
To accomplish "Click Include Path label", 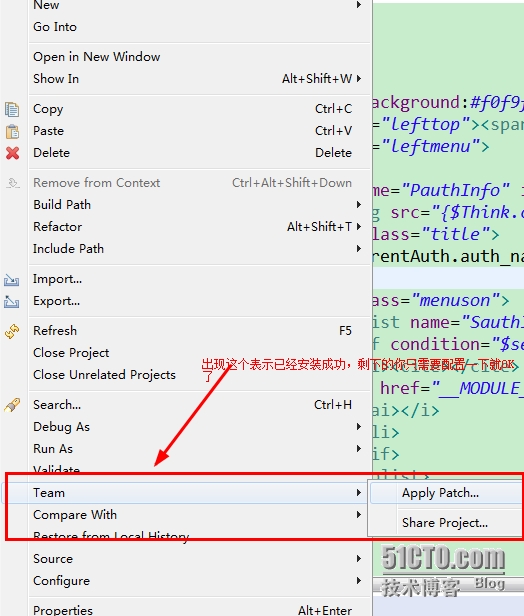I will [68, 249].
